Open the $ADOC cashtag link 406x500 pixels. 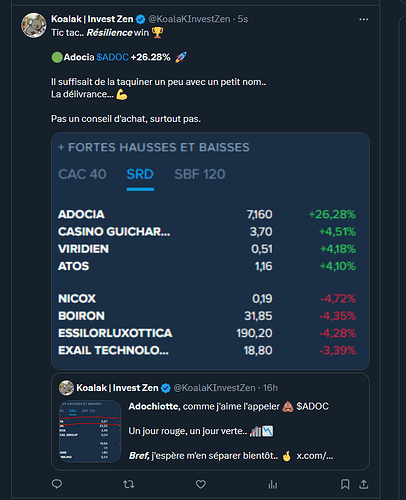(112, 57)
